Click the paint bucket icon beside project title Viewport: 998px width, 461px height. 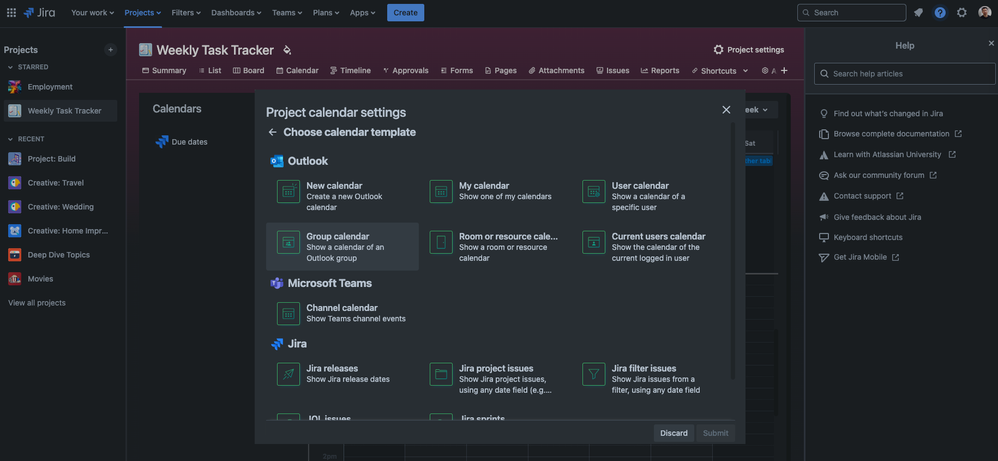(287, 50)
